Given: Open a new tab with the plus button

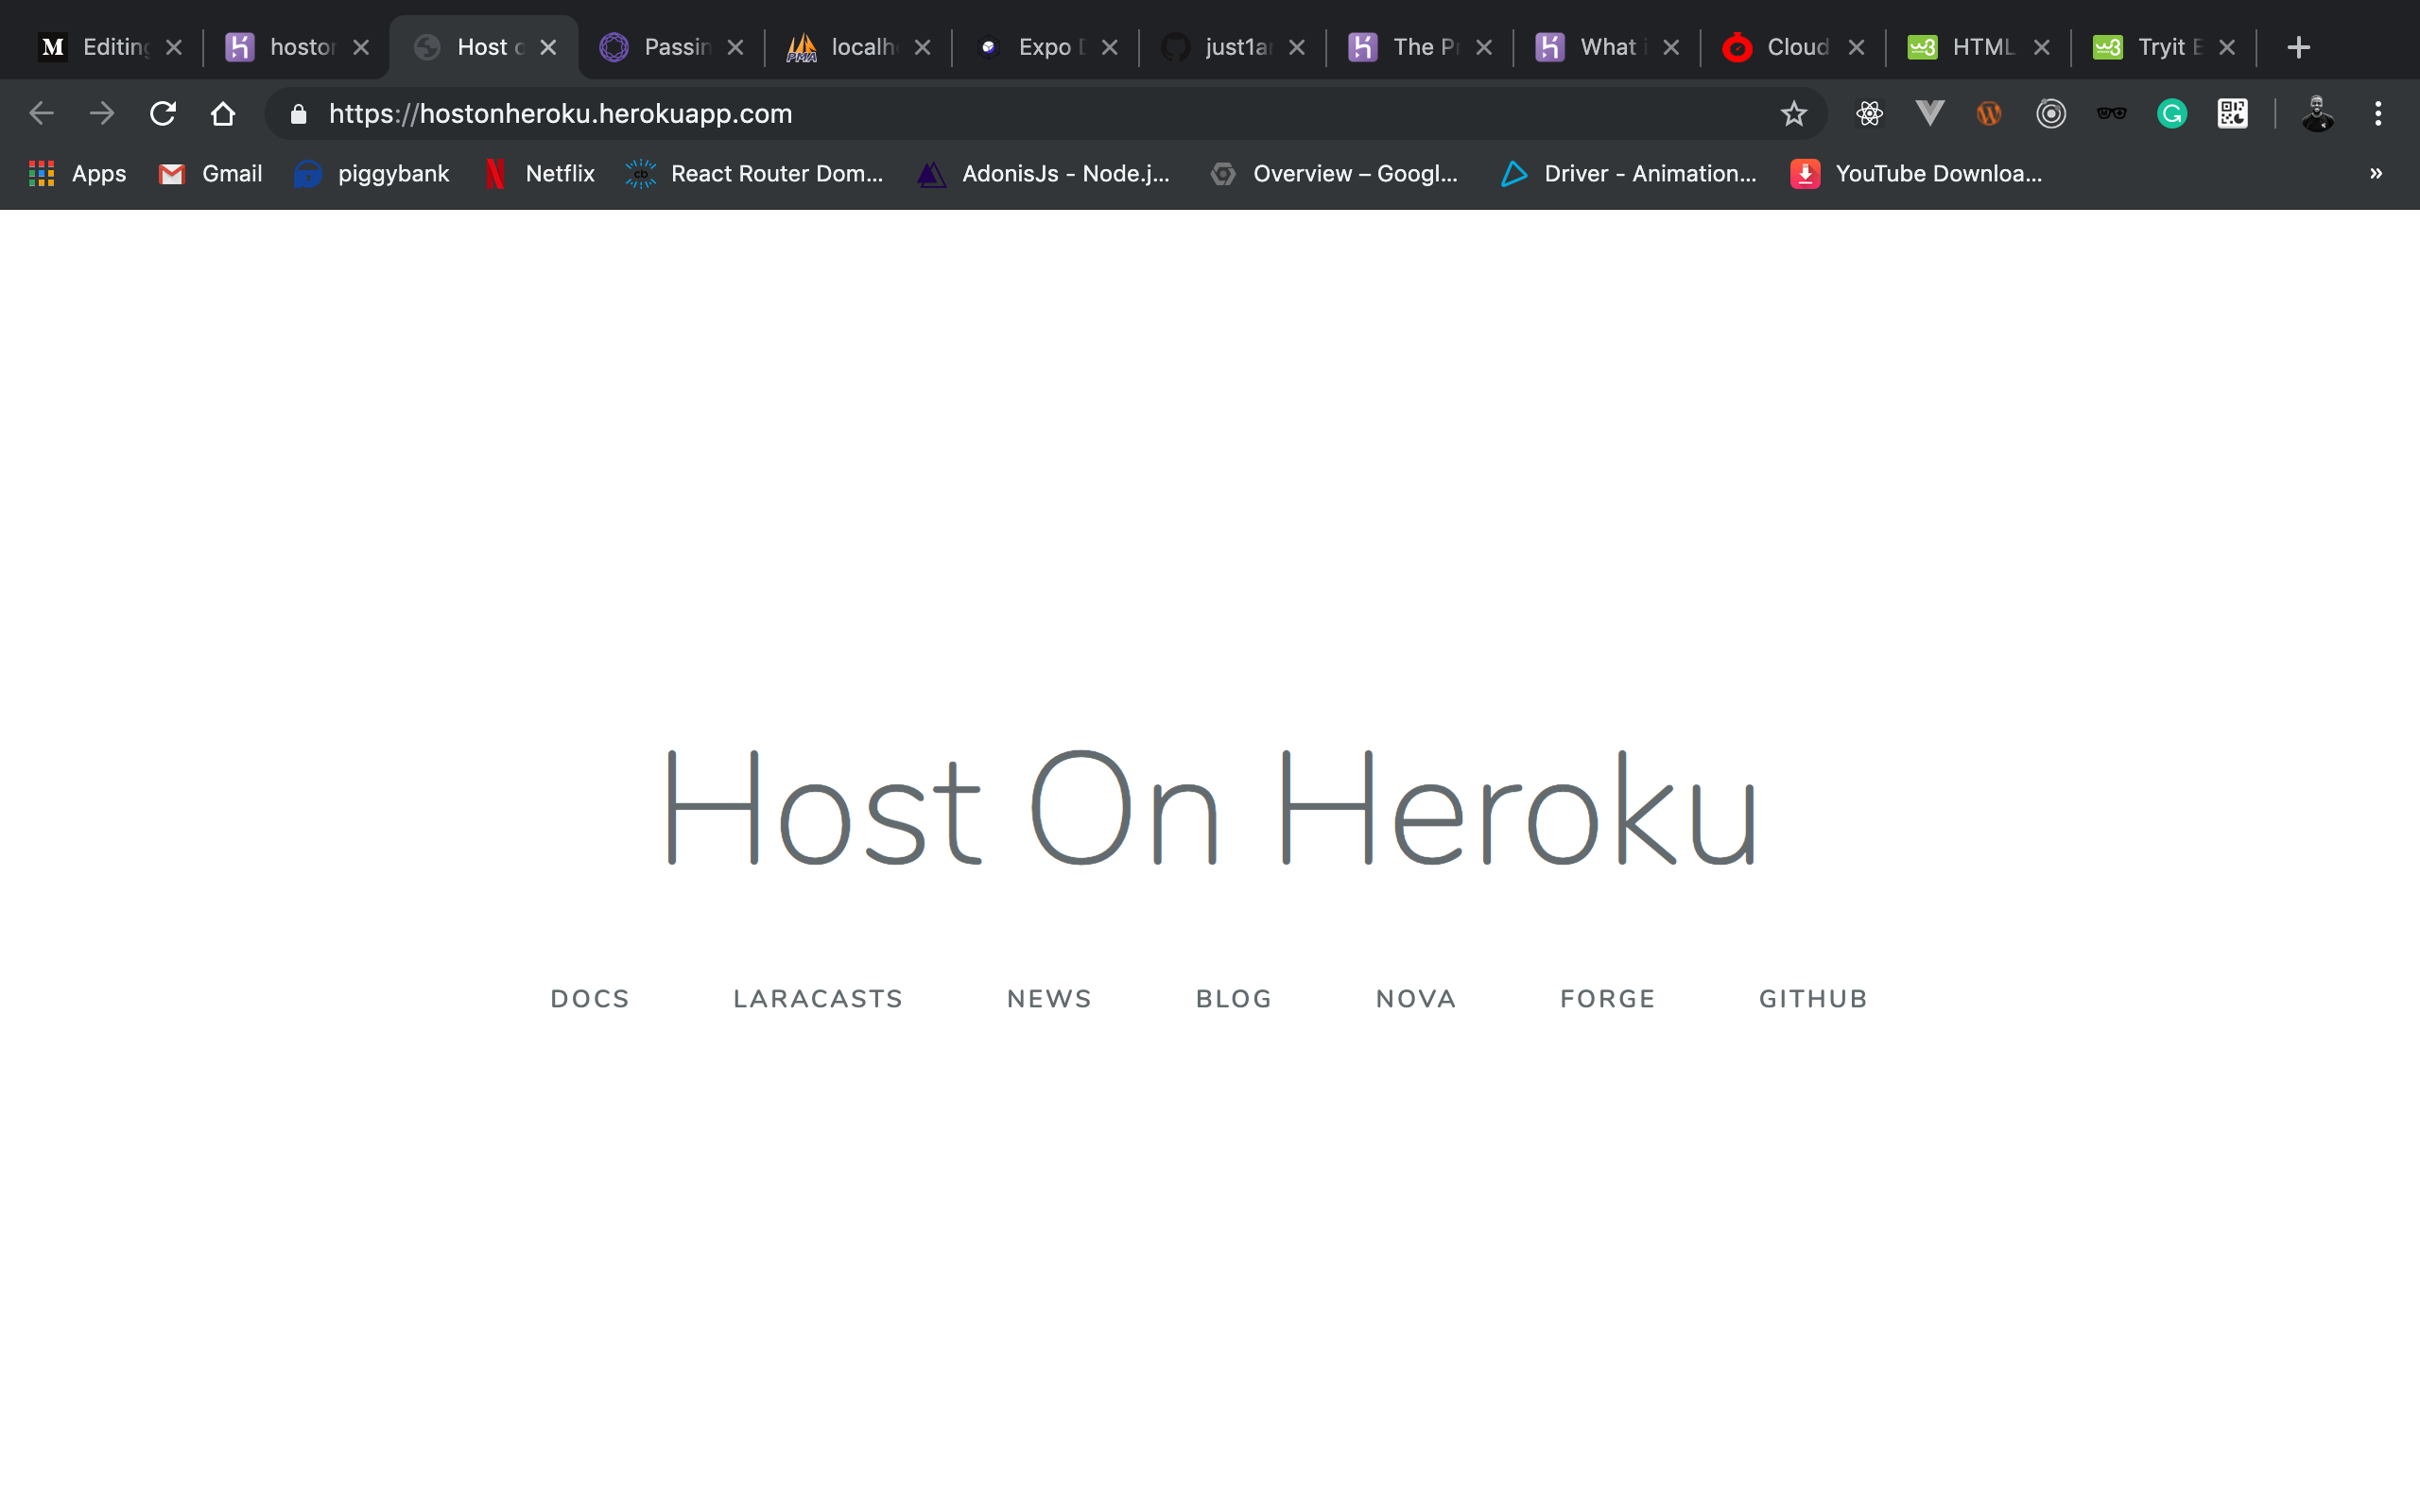Looking at the screenshot, I should (x=2298, y=46).
